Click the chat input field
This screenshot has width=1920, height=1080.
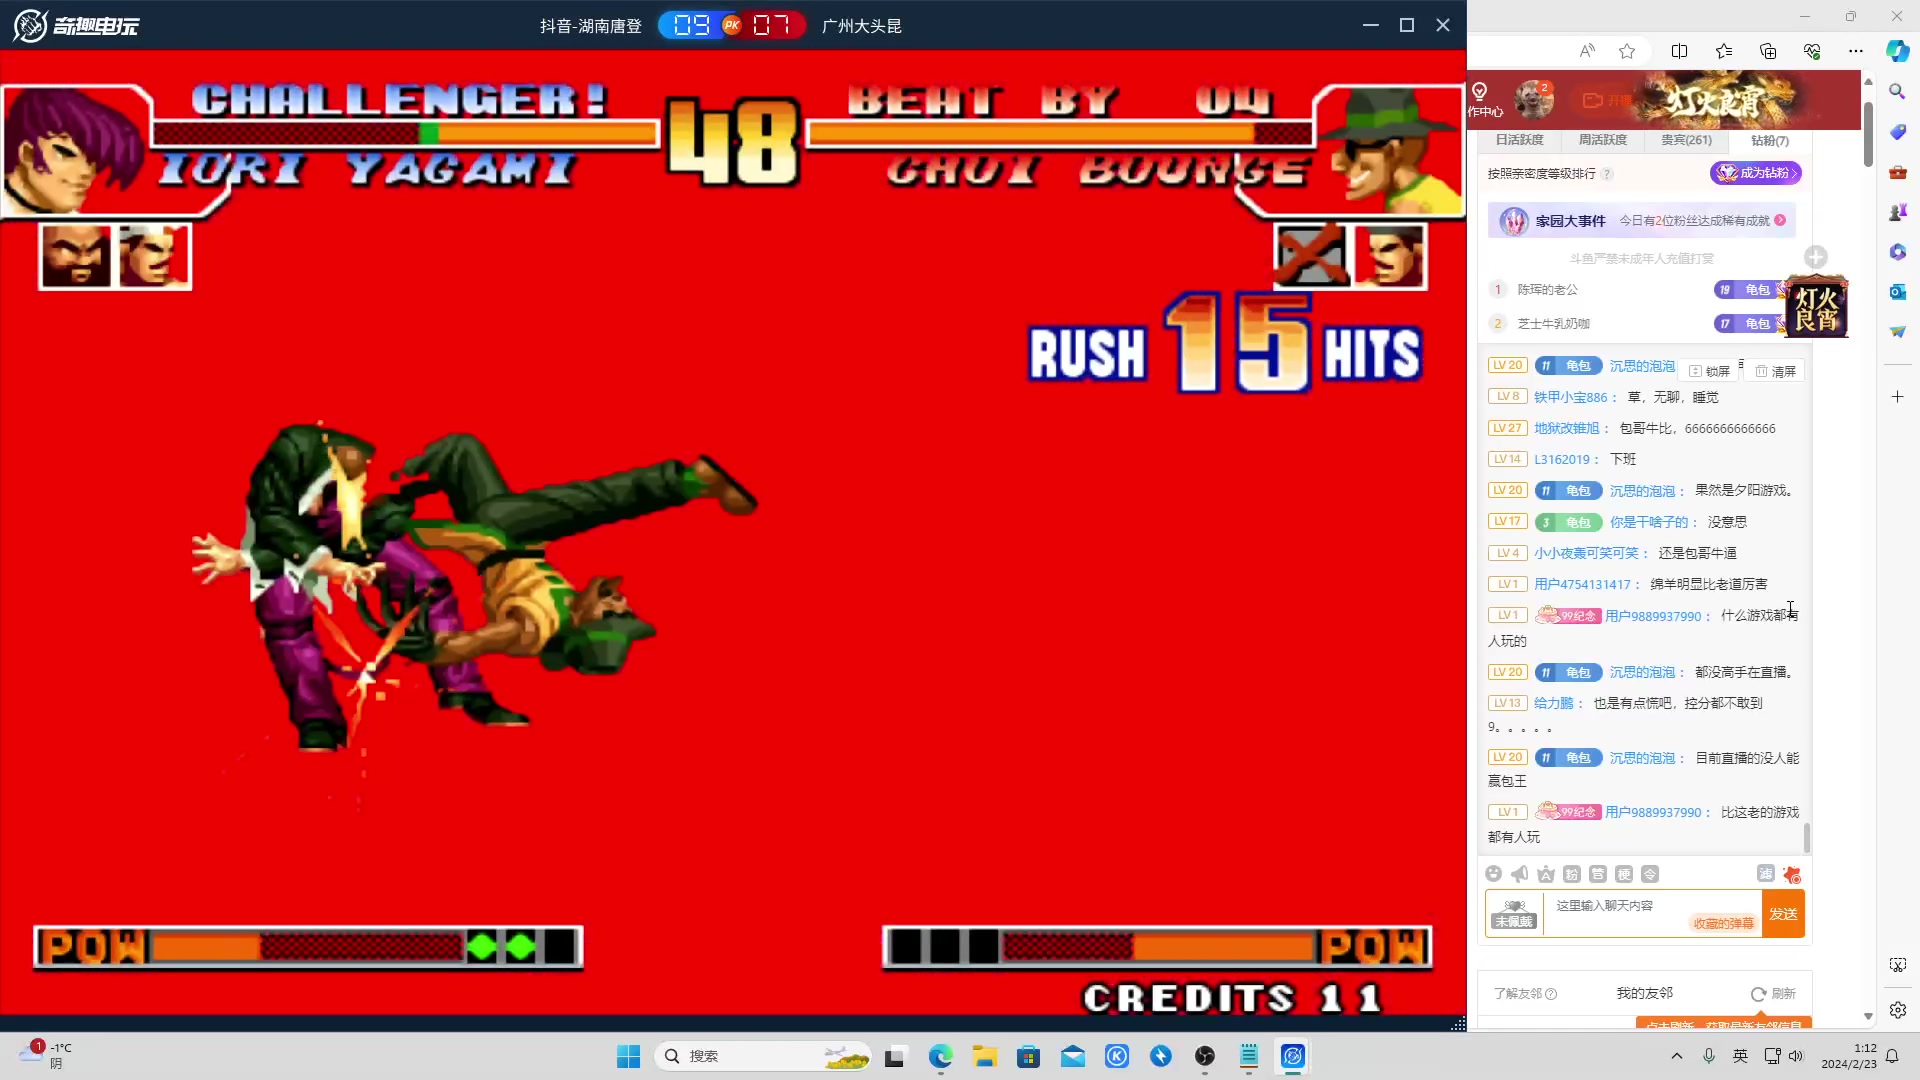(x=1652, y=913)
